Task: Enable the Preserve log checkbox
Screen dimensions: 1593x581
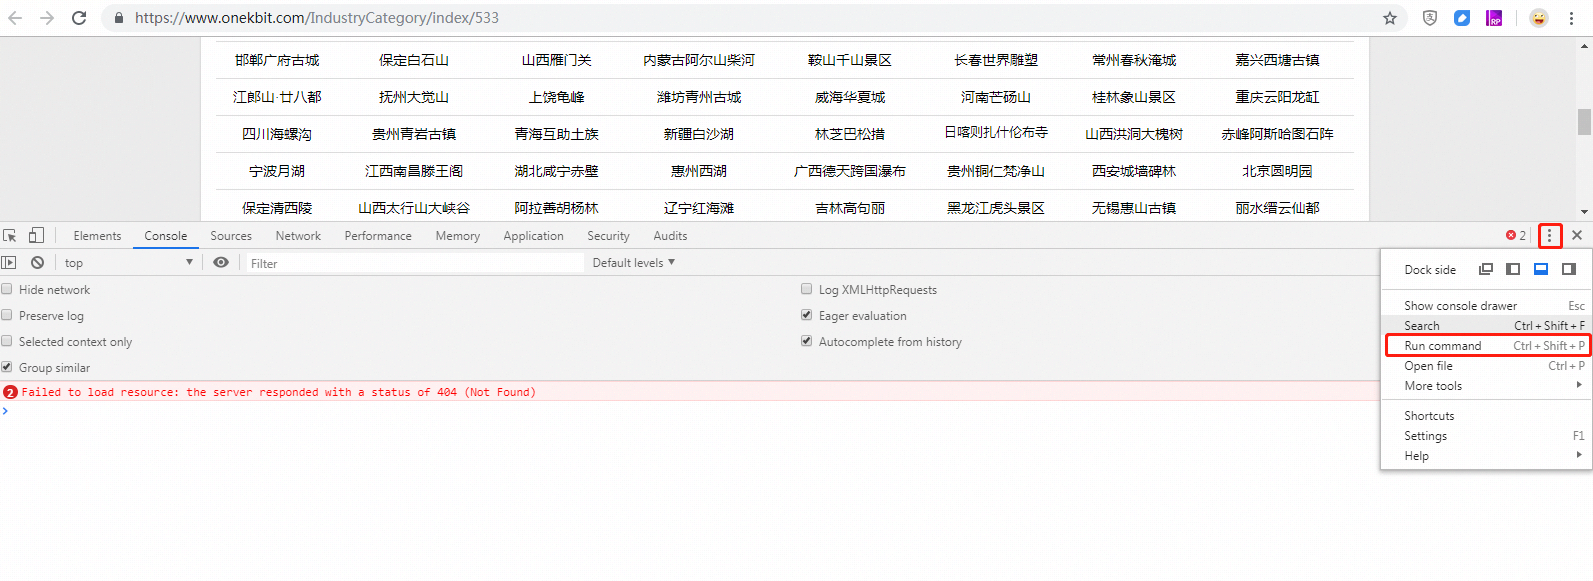Action: pyautogui.click(x=7, y=315)
